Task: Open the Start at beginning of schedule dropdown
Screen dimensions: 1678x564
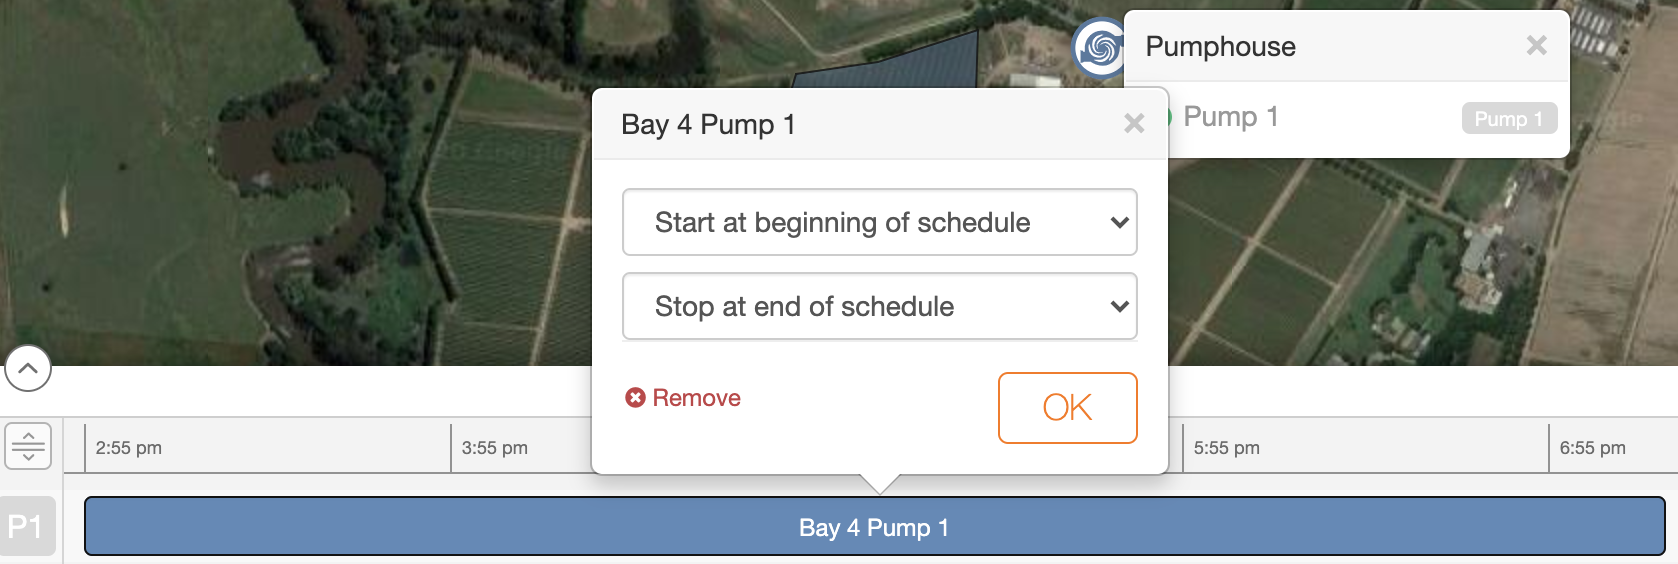Action: (x=879, y=222)
